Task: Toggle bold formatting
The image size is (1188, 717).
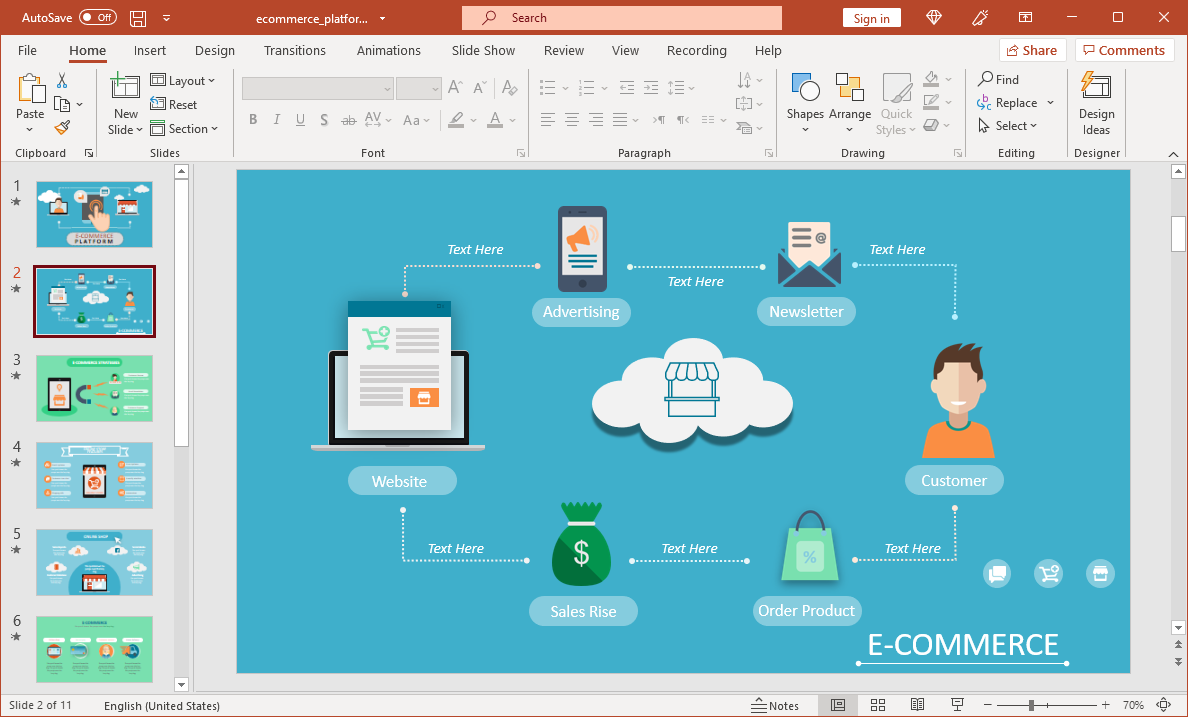Action: tap(253, 119)
